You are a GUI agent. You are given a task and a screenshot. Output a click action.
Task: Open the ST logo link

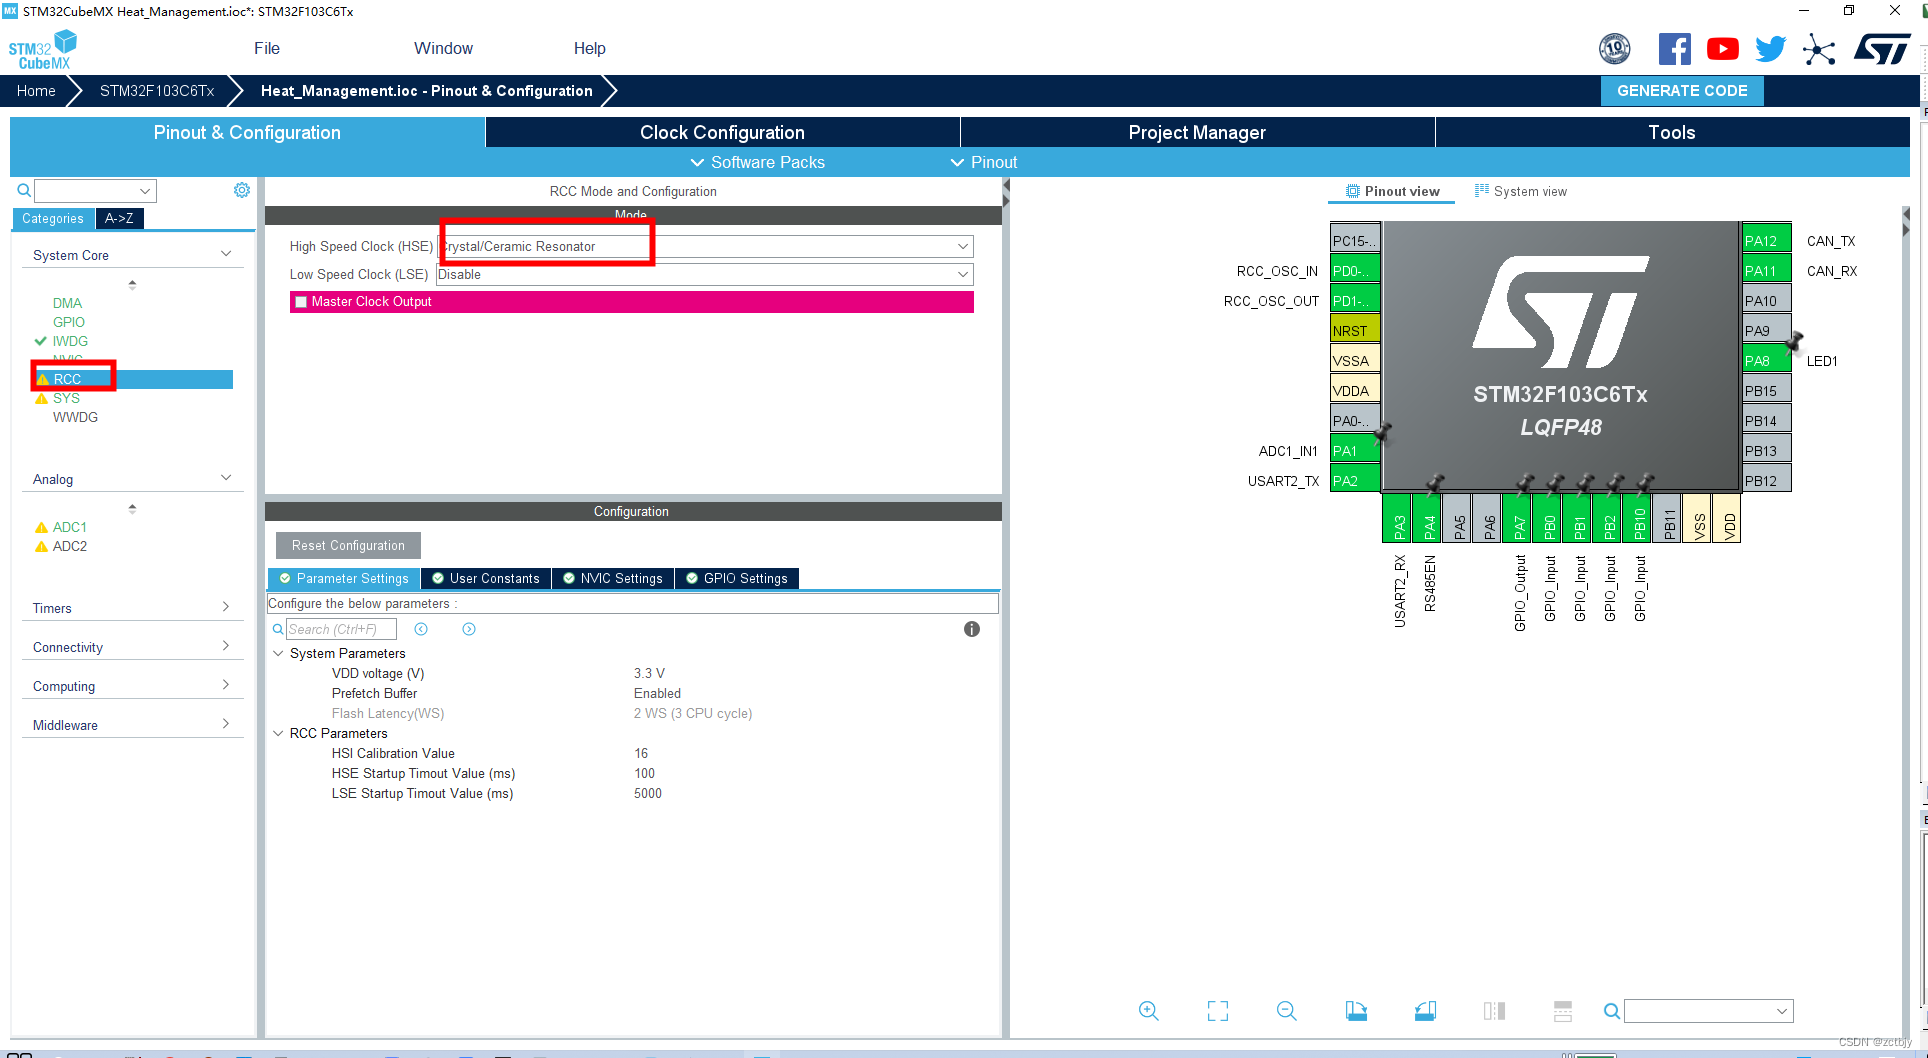tap(1882, 49)
